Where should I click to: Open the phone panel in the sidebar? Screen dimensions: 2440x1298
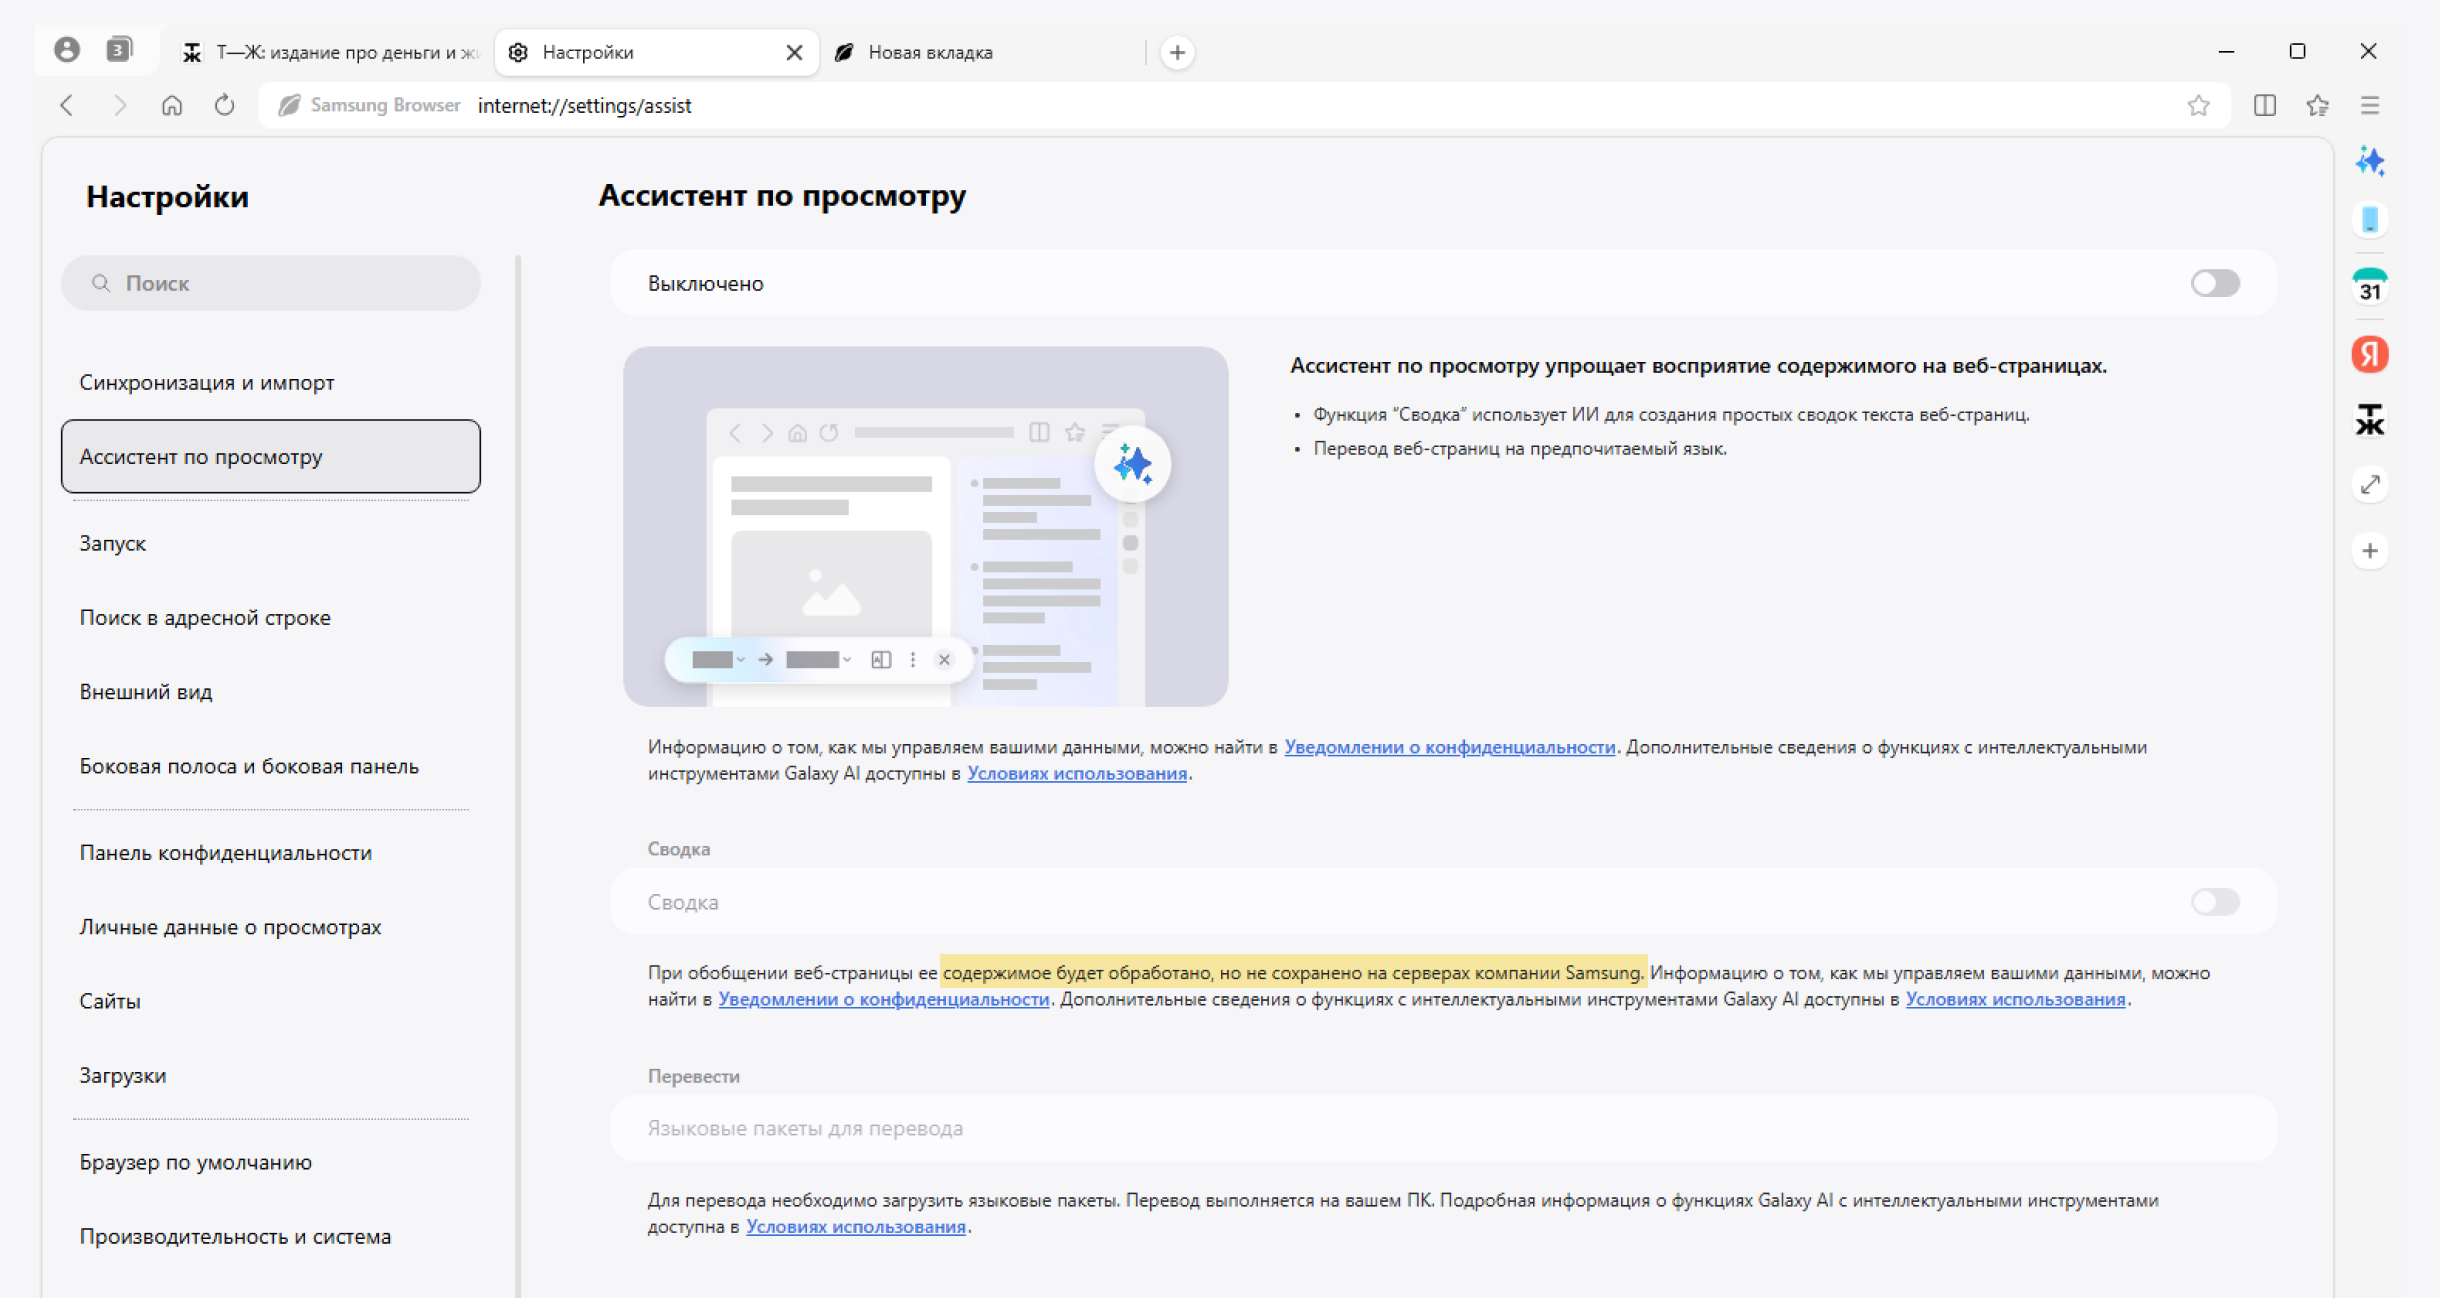pyautogui.click(x=2370, y=220)
